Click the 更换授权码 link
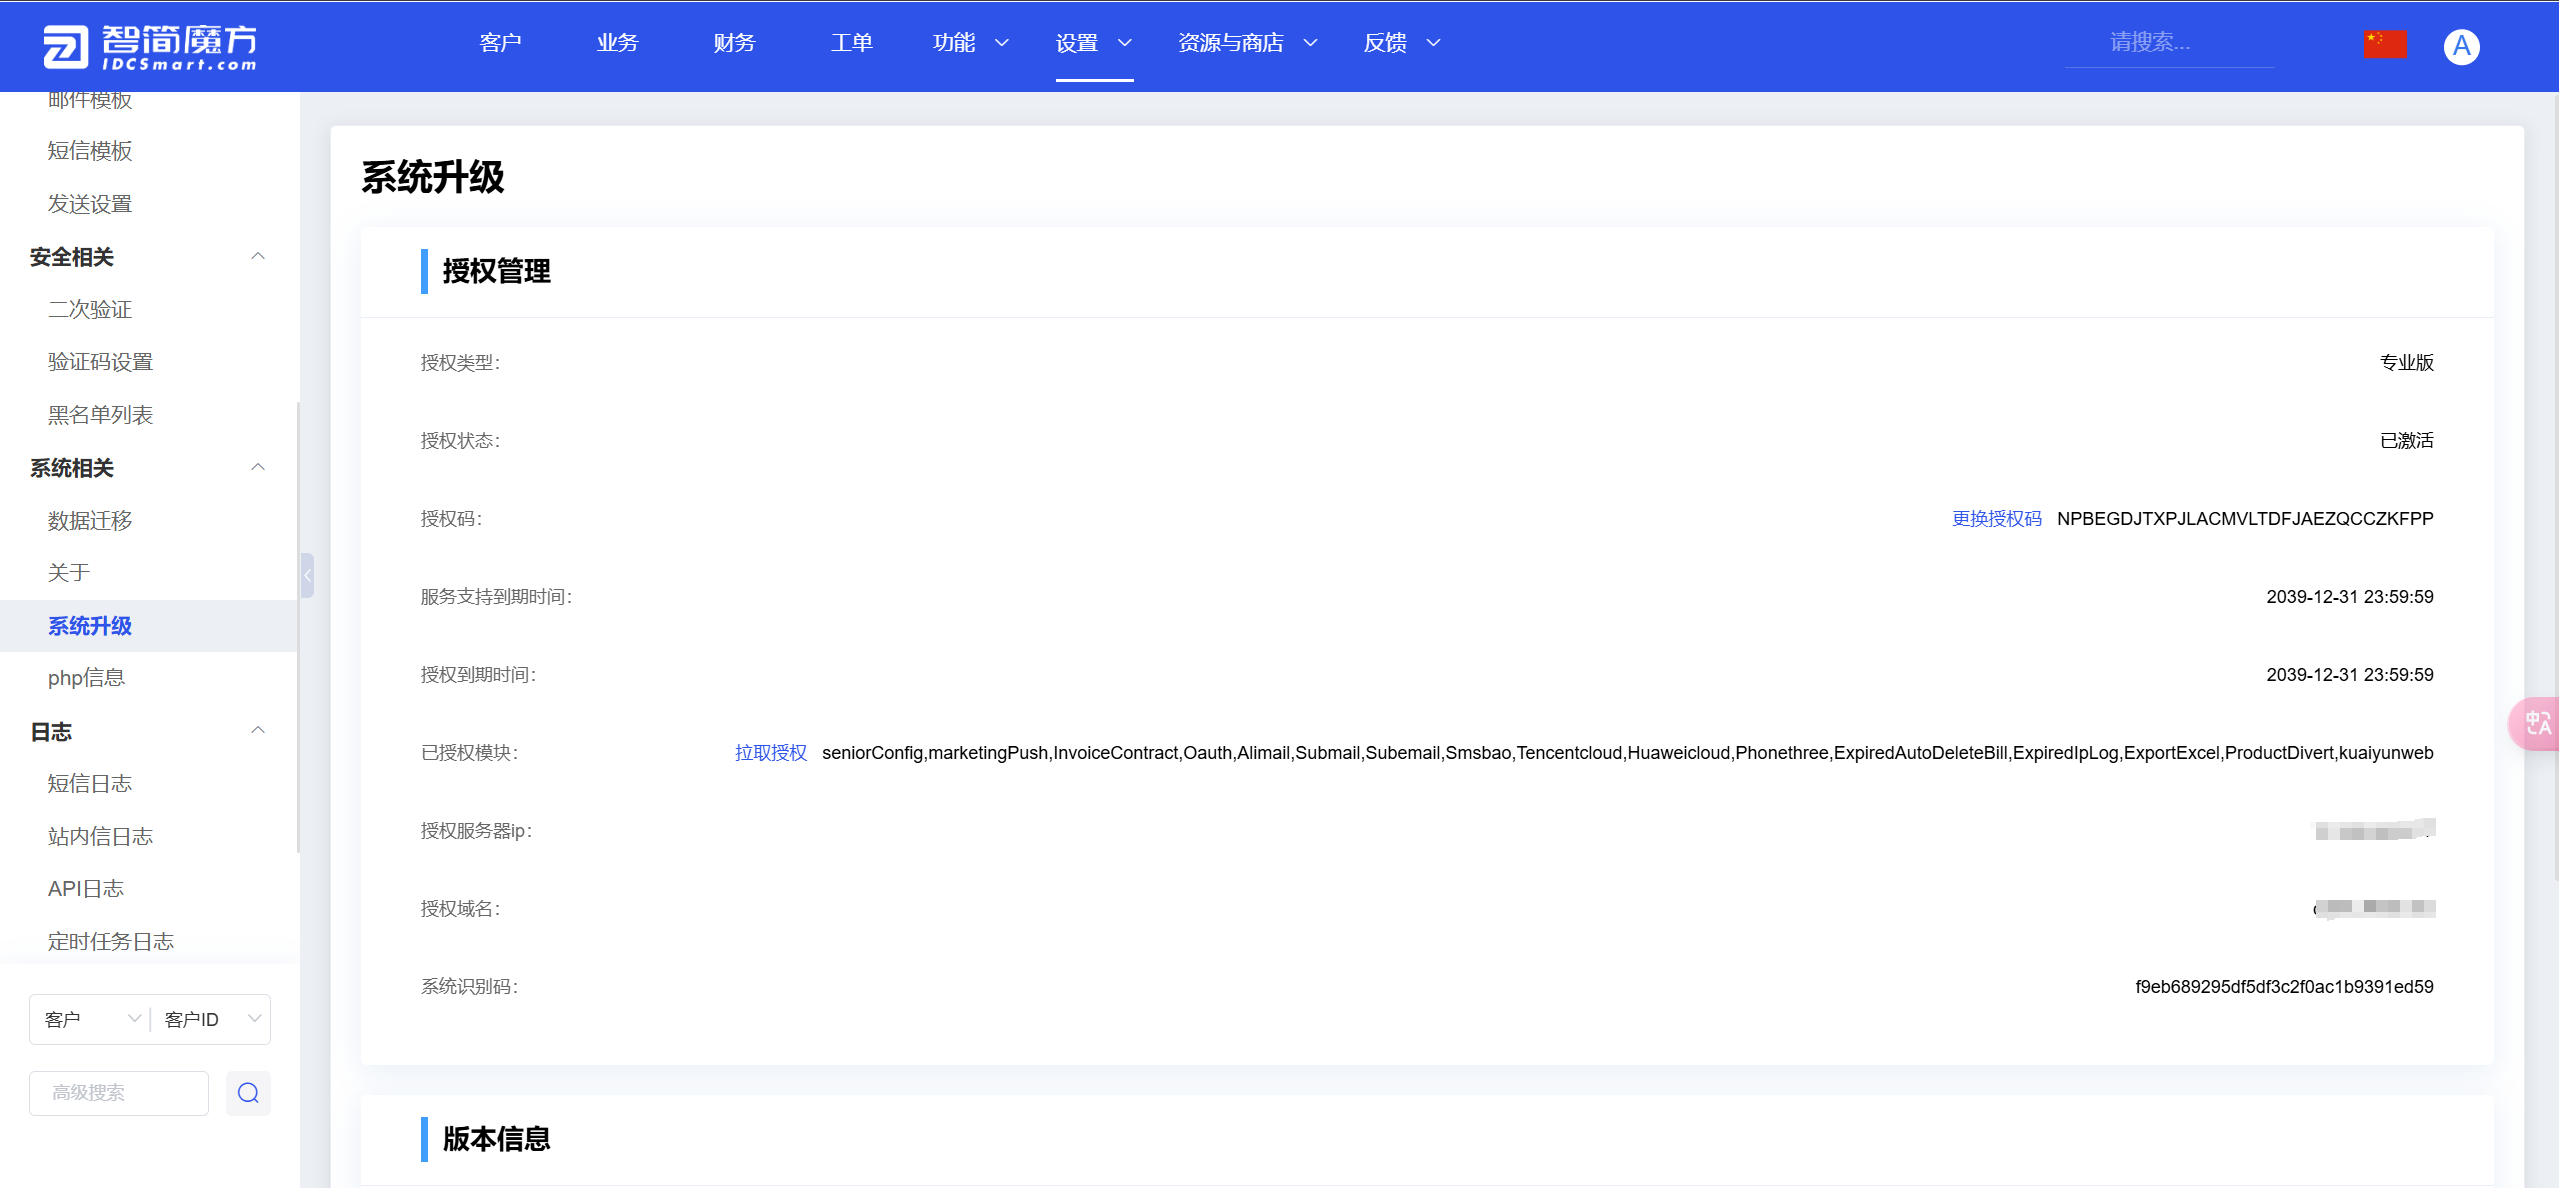2559x1188 pixels. 1996,518
